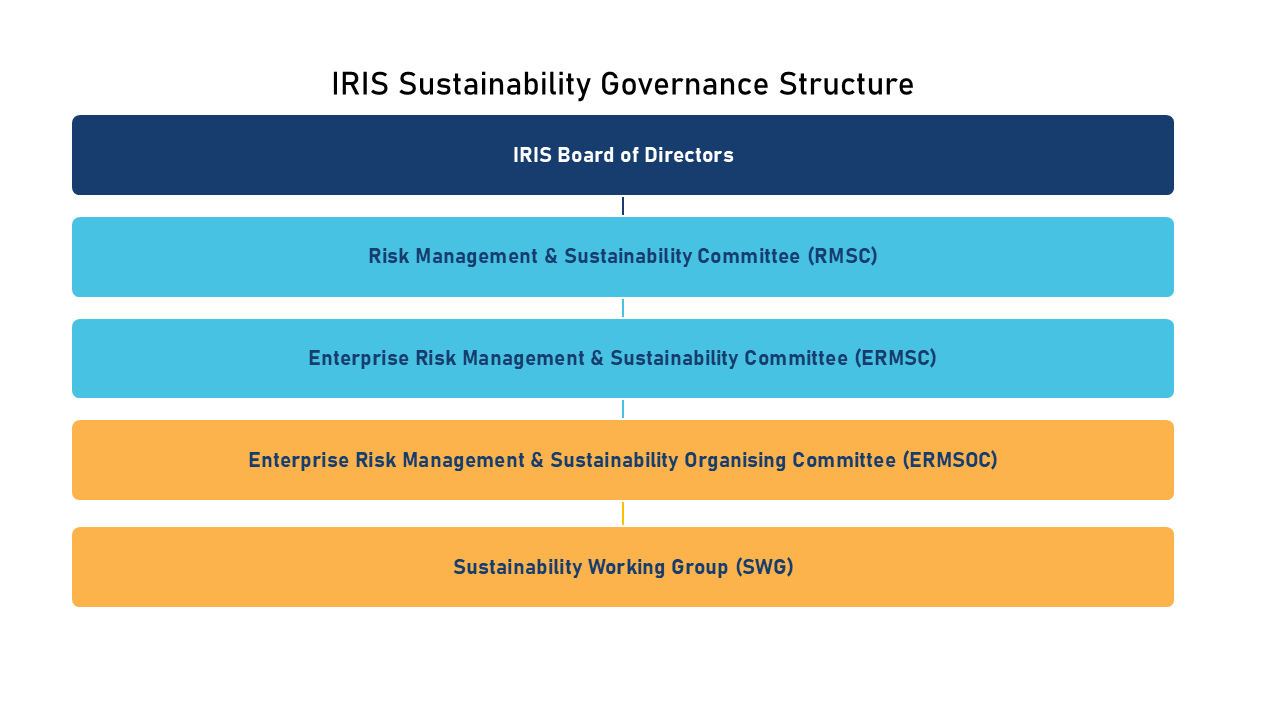Click connector line below Board of Directors
Image resolution: width=1280 pixels, height=720 pixels.
click(x=623, y=206)
